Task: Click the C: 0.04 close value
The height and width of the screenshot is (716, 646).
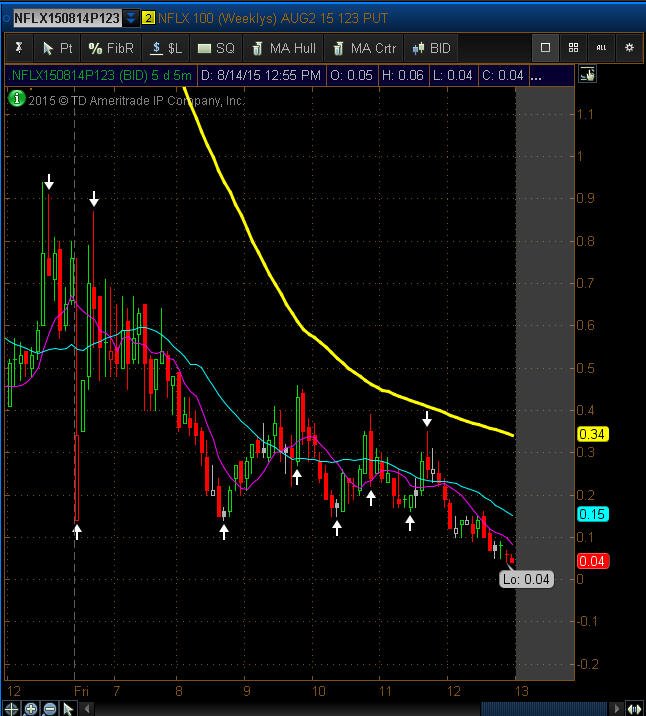Action: point(503,75)
